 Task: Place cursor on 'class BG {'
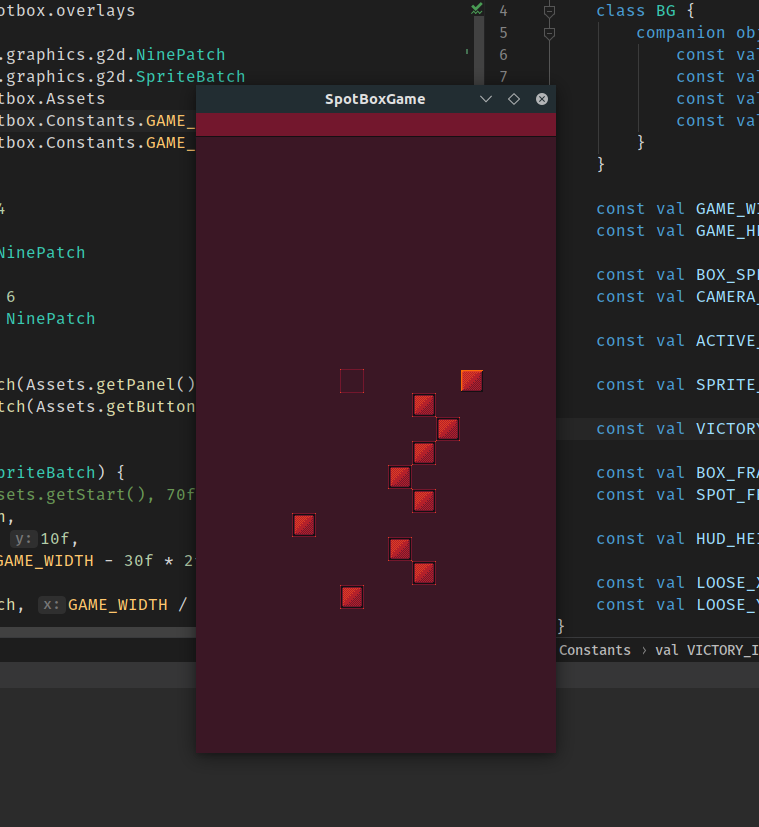pyautogui.click(x=646, y=11)
